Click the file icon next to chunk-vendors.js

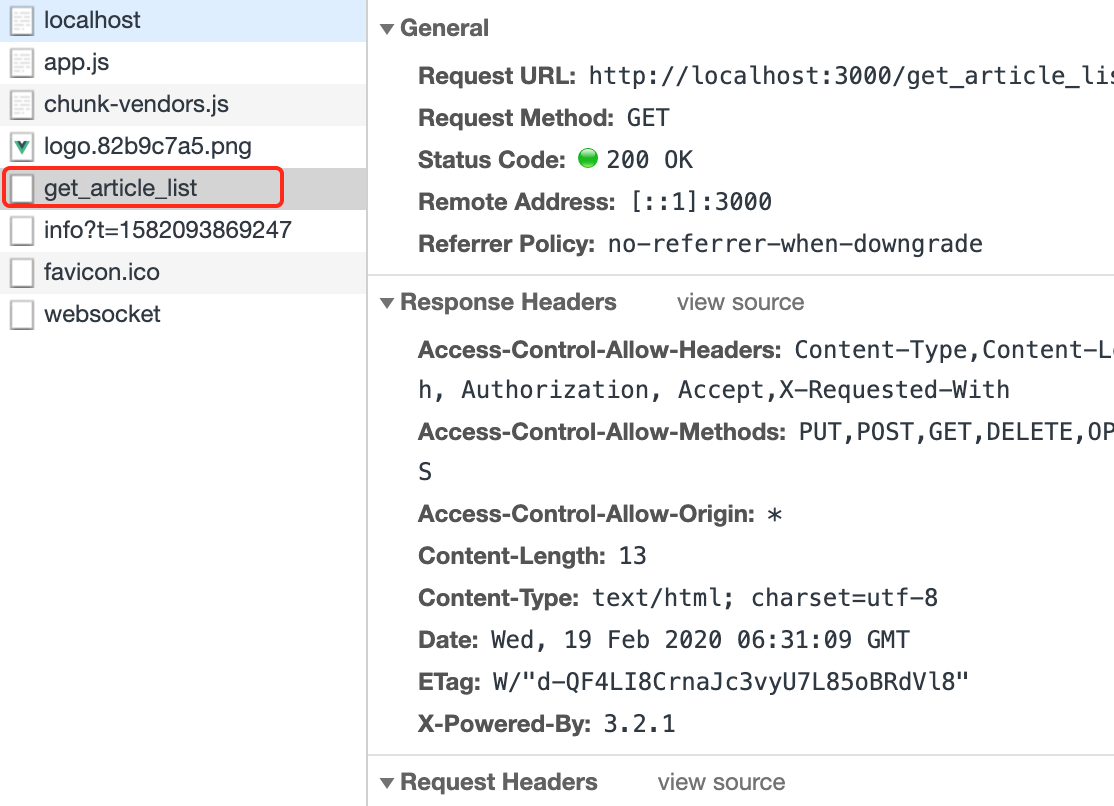(22, 103)
